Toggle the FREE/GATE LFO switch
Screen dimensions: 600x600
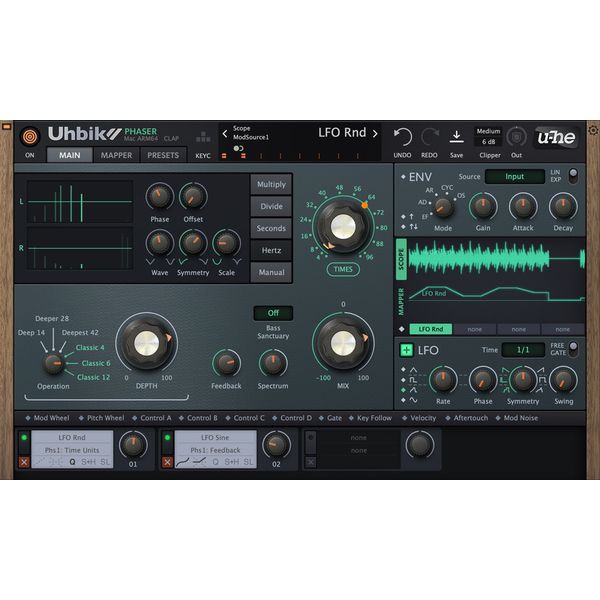click(x=573, y=349)
